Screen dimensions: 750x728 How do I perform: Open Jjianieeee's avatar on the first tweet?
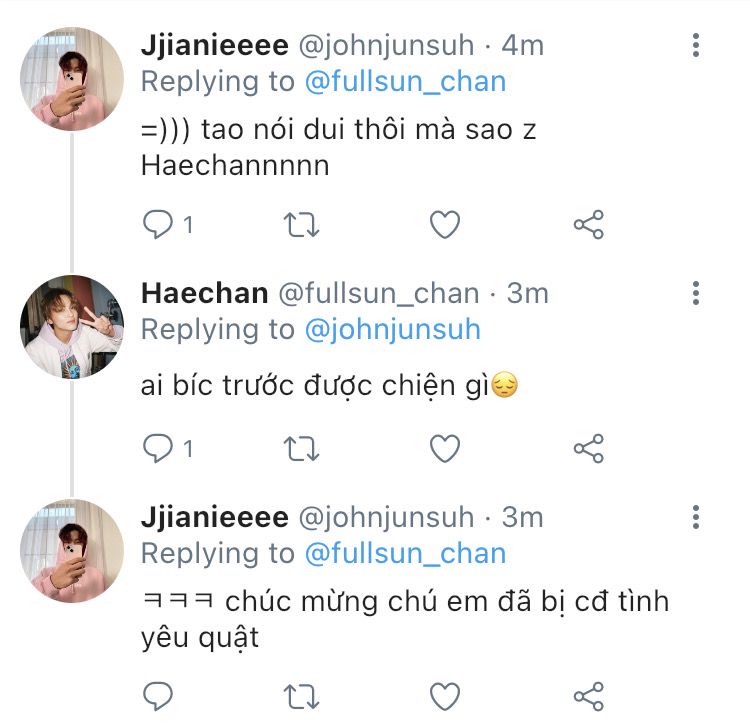click(72, 79)
